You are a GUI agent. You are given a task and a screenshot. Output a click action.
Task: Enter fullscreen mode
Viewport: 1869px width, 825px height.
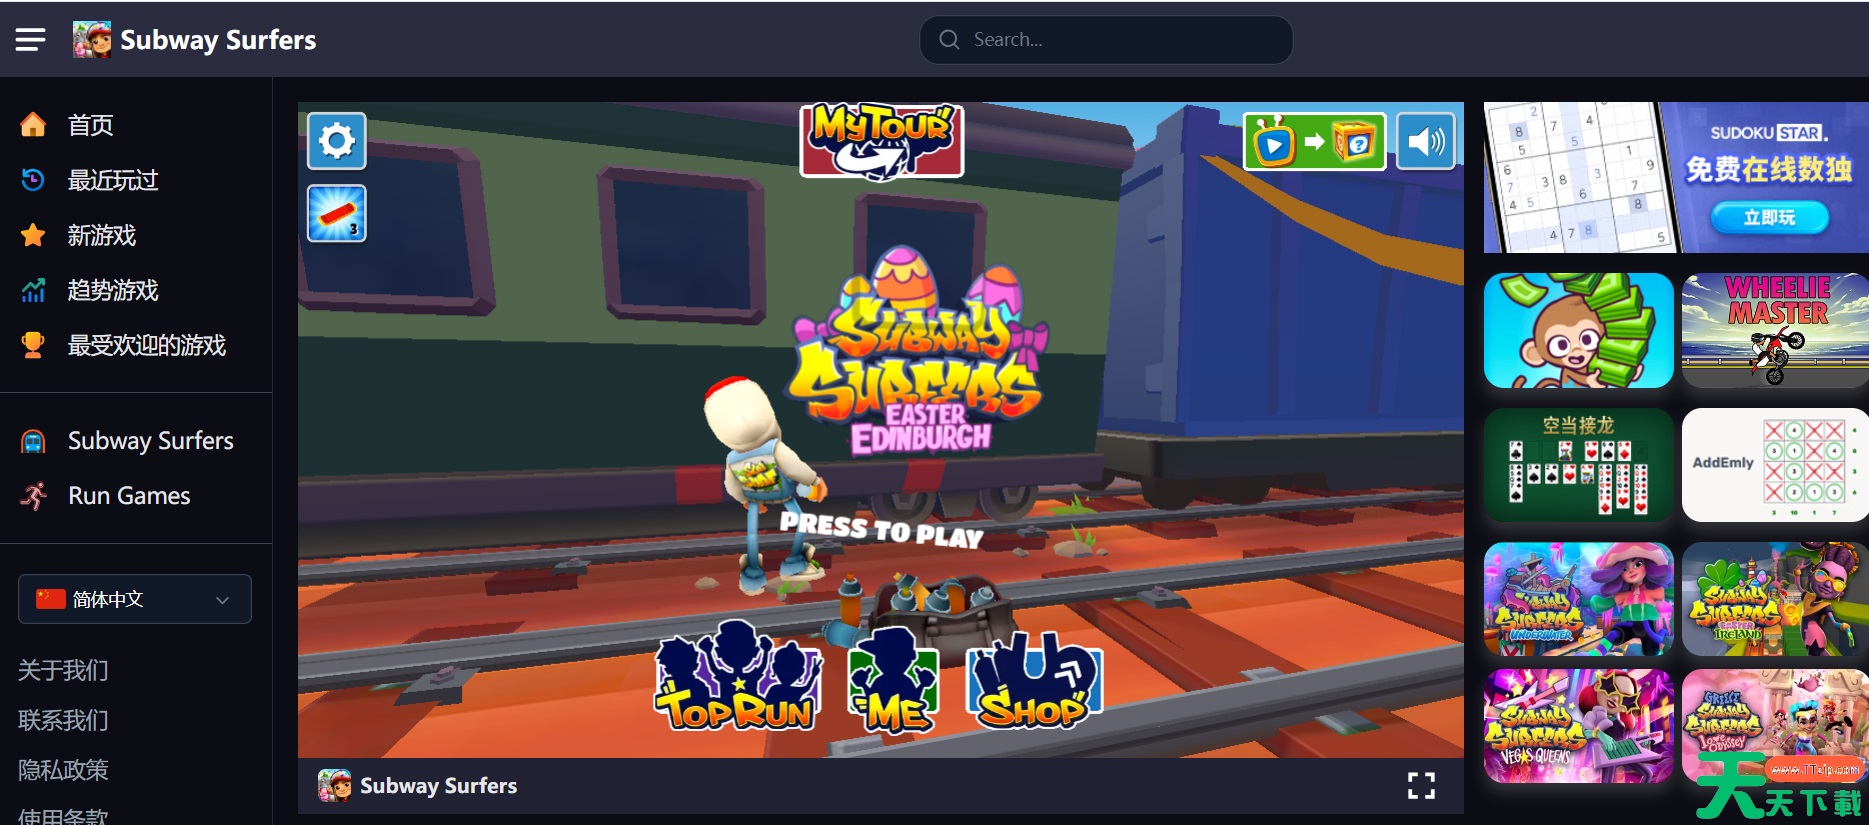pyautogui.click(x=1421, y=786)
